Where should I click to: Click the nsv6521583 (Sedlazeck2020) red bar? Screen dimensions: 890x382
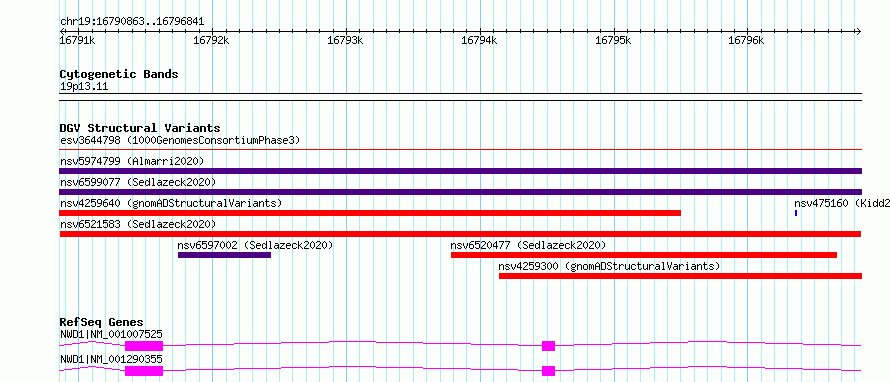pyautogui.click(x=460, y=234)
